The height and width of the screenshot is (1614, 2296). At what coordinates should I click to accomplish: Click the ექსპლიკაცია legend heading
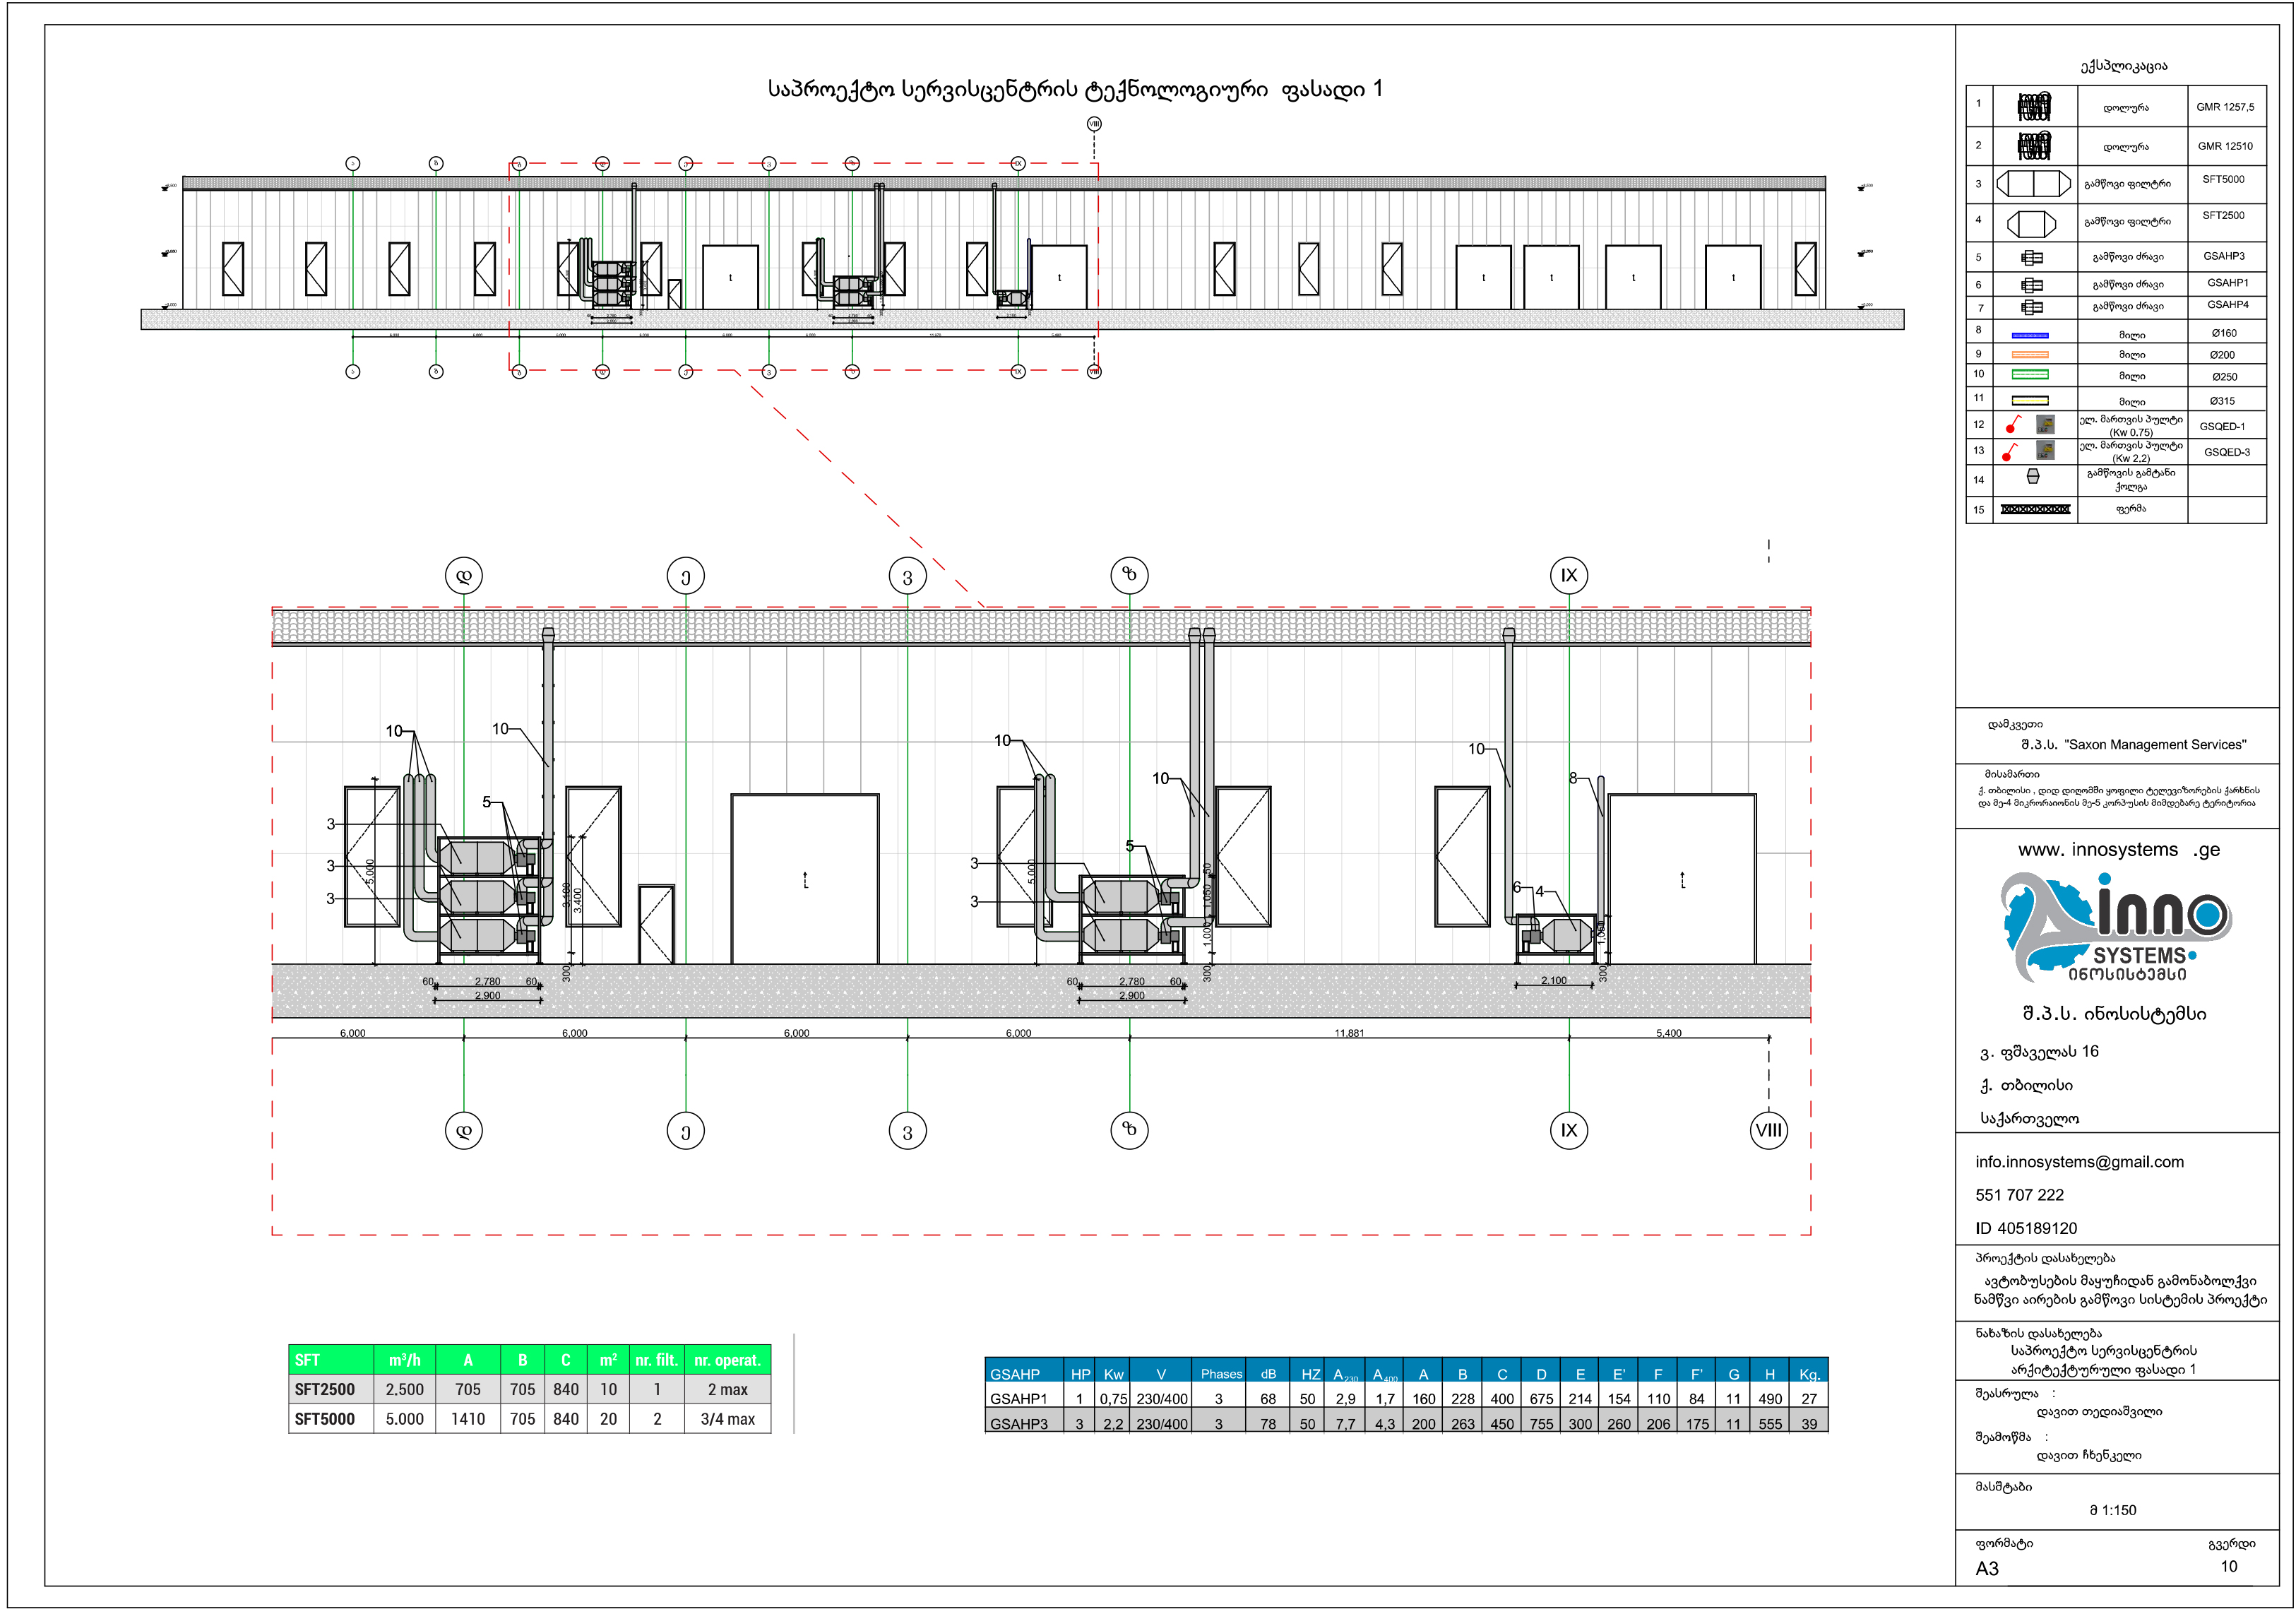click(x=2123, y=66)
